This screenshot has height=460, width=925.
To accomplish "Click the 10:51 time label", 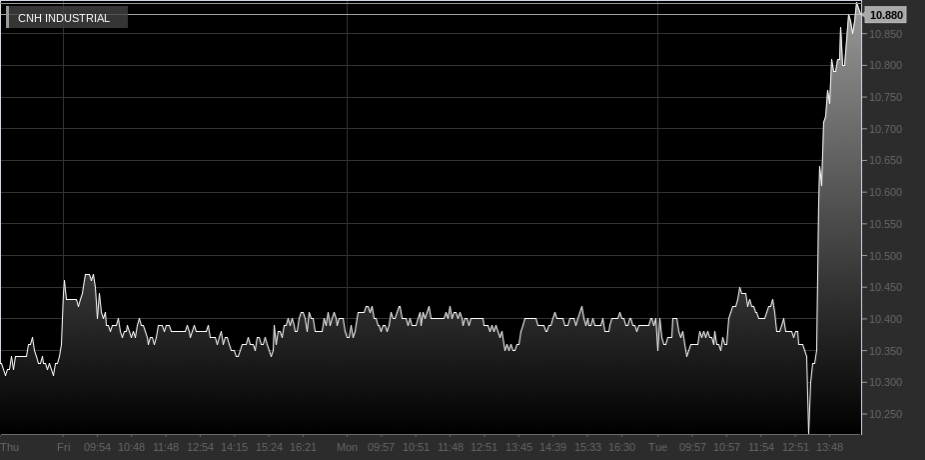I will pos(416,447).
